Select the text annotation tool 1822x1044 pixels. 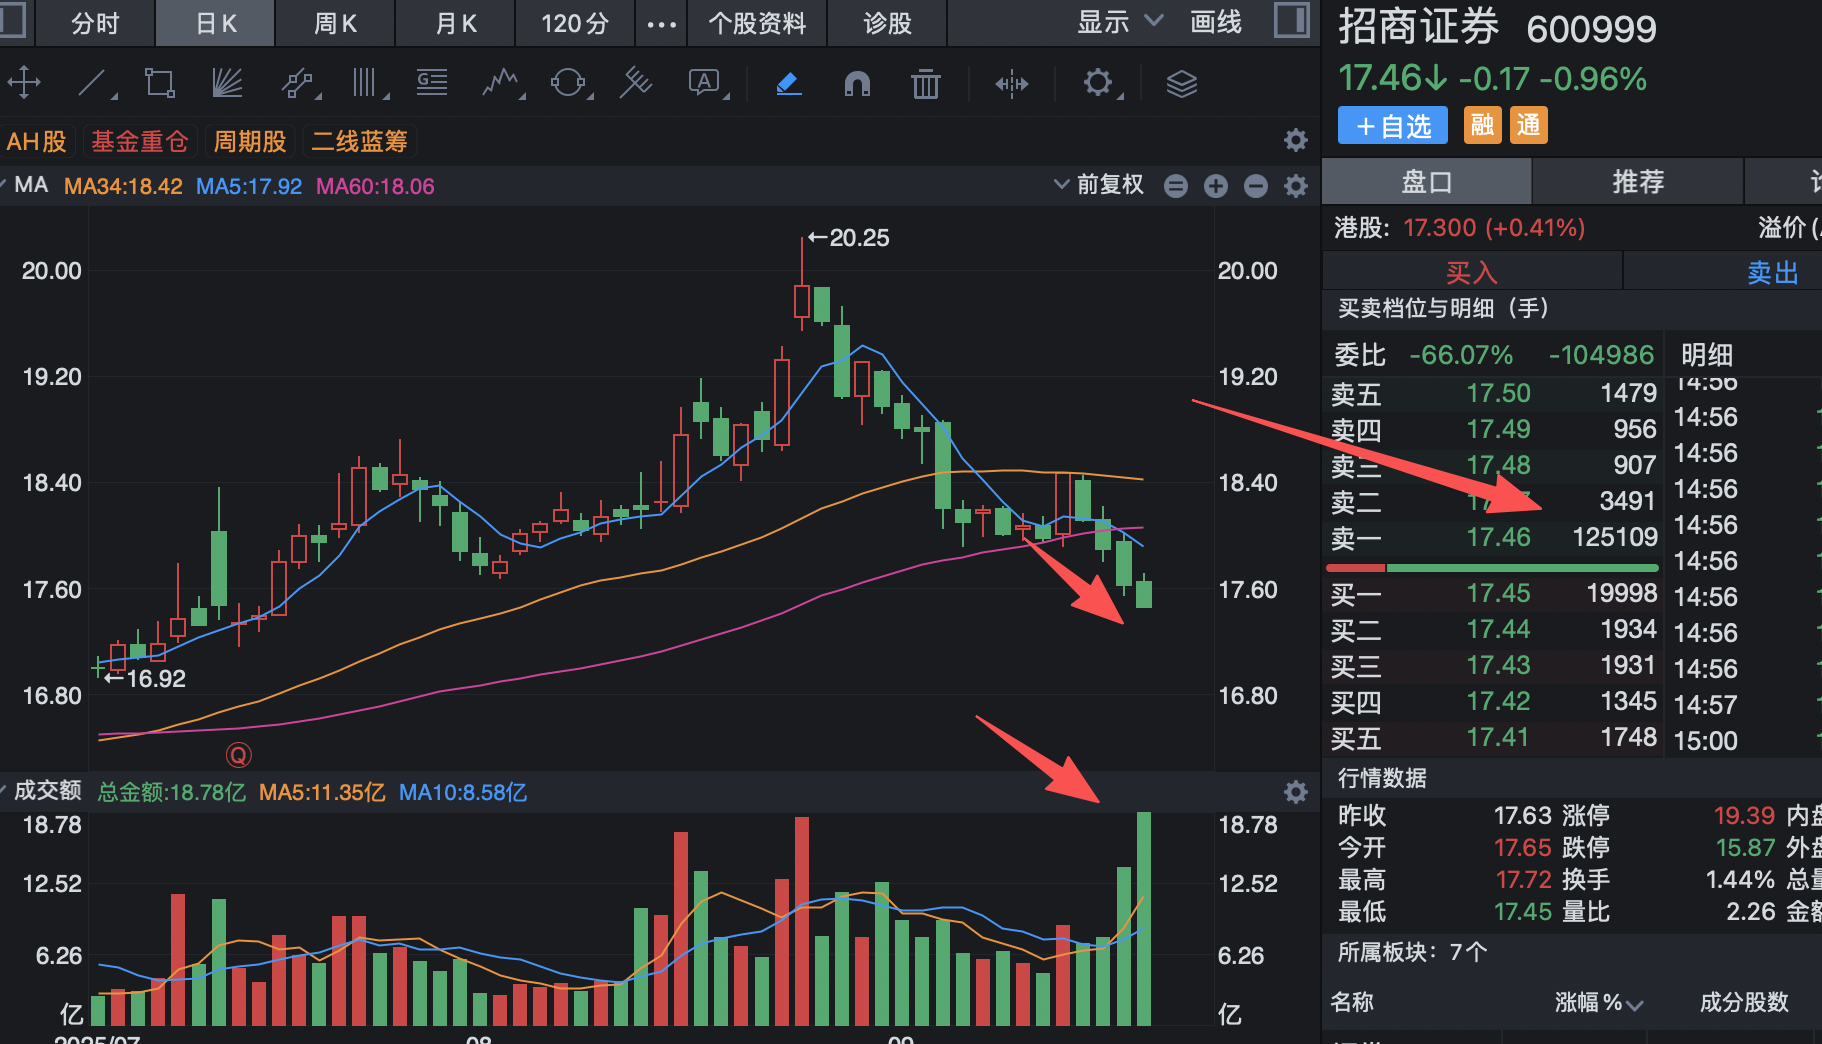pos(706,83)
